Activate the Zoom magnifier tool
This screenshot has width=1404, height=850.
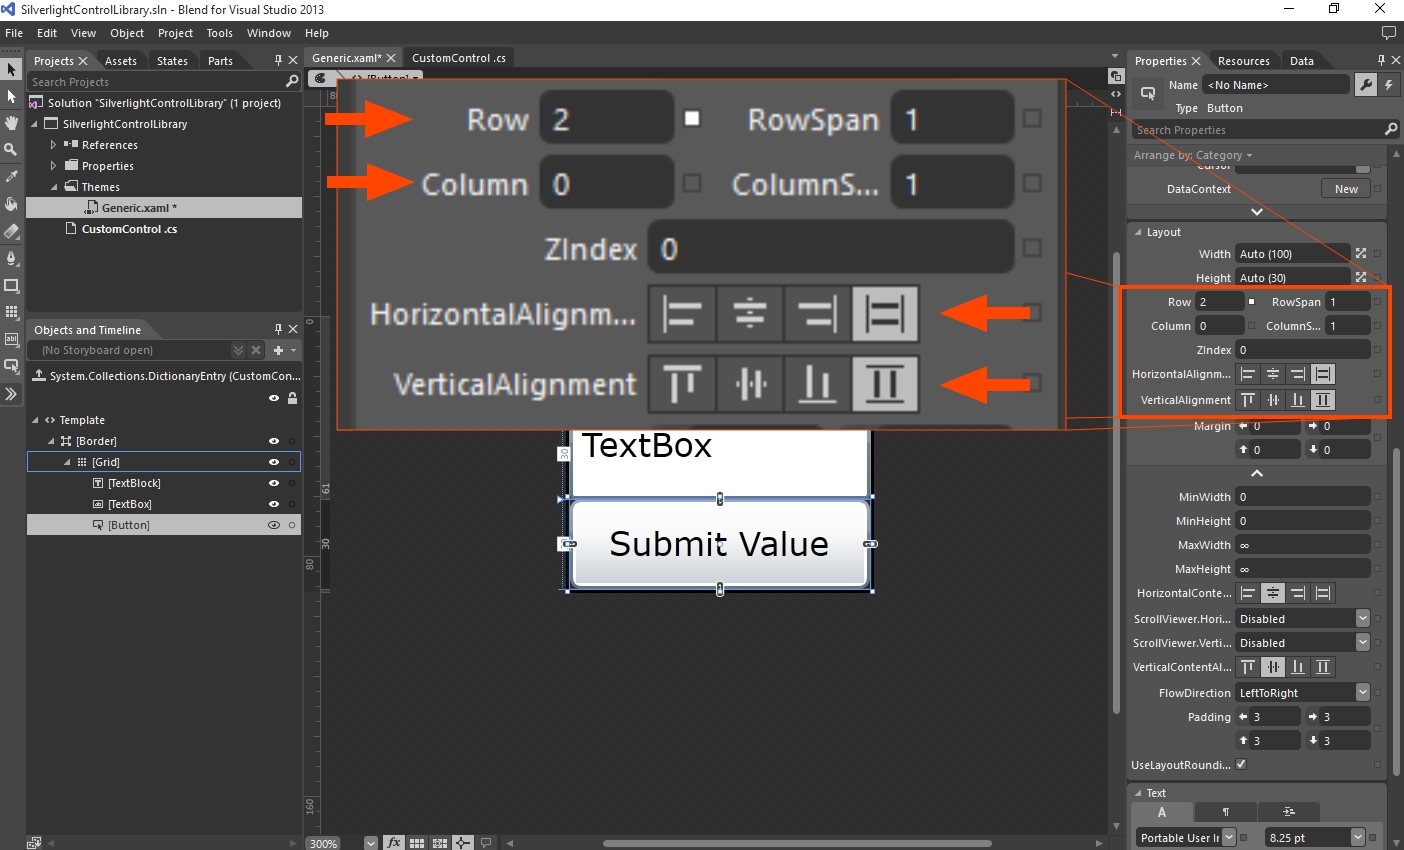tap(11, 149)
